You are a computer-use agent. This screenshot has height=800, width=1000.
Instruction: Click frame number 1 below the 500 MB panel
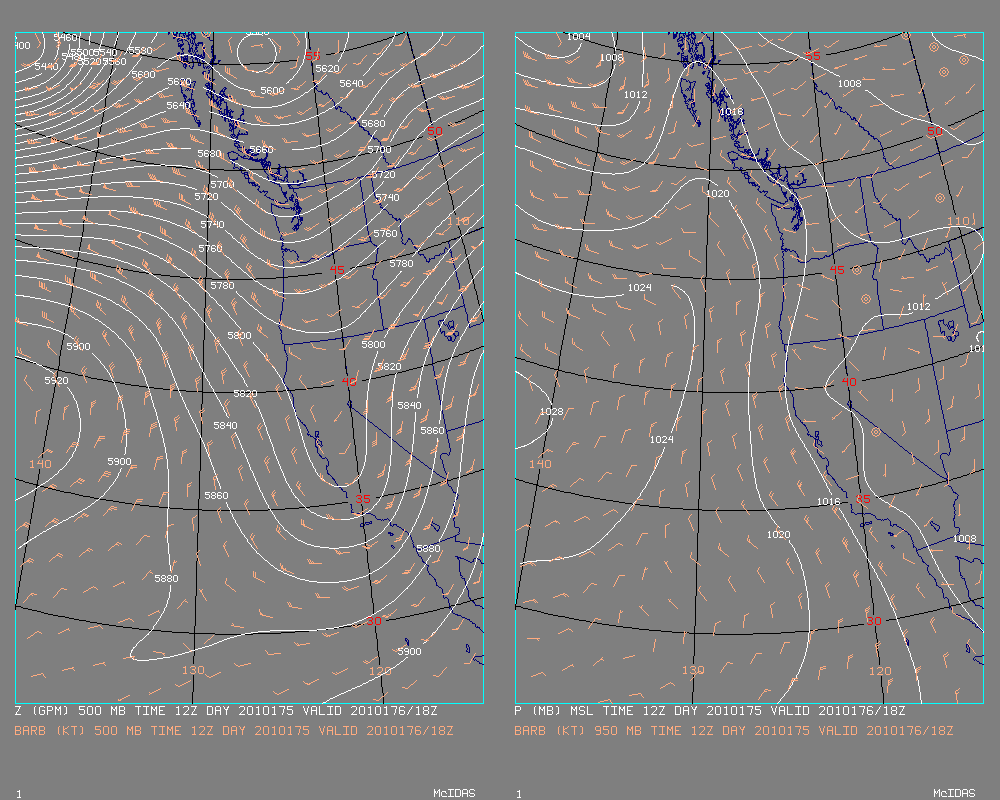coord(18,794)
